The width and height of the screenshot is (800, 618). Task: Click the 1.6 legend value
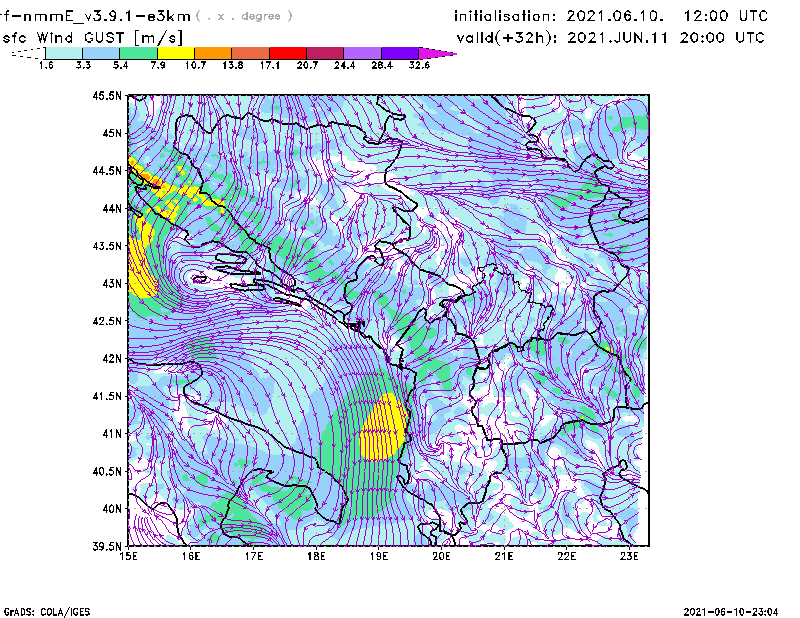point(46,65)
